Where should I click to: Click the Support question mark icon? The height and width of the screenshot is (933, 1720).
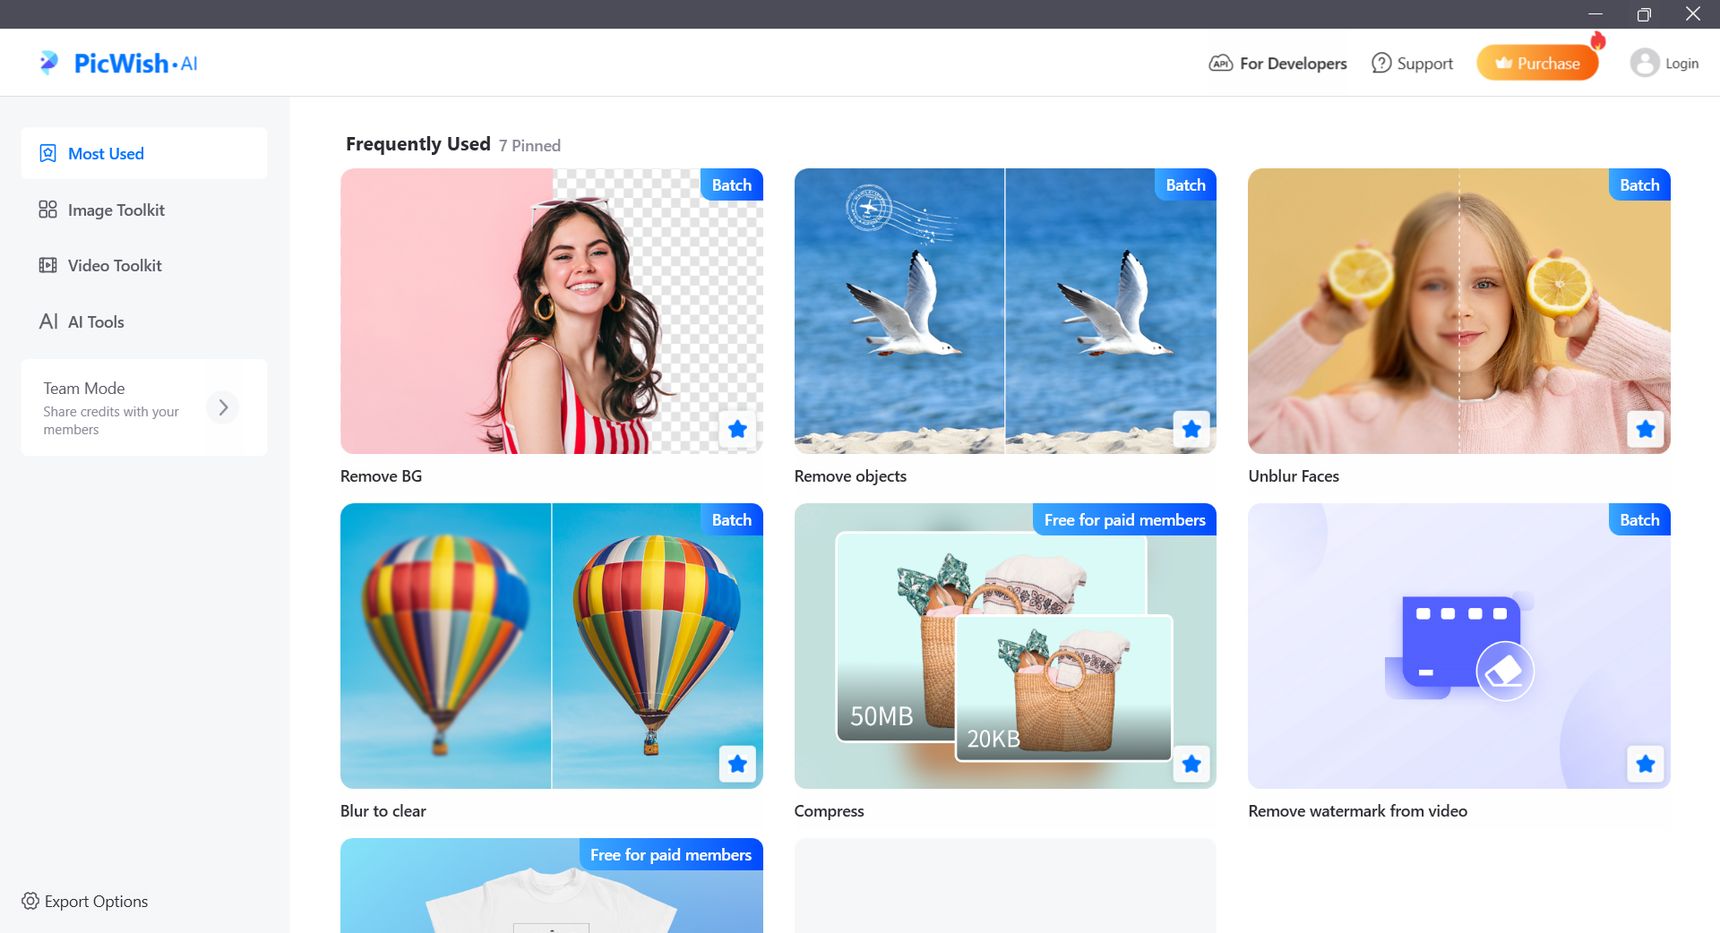coord(1381,63)
